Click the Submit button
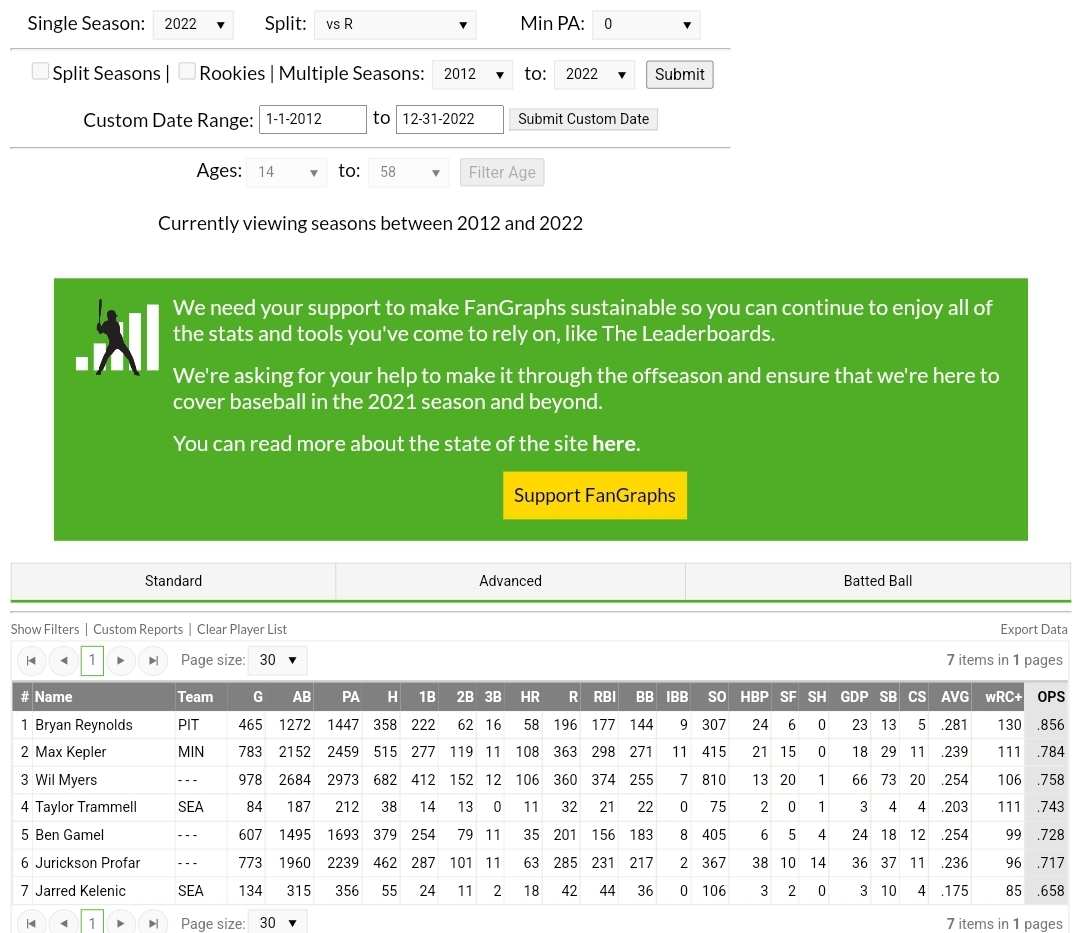1079x933 pixels. (x=679, y=74)
